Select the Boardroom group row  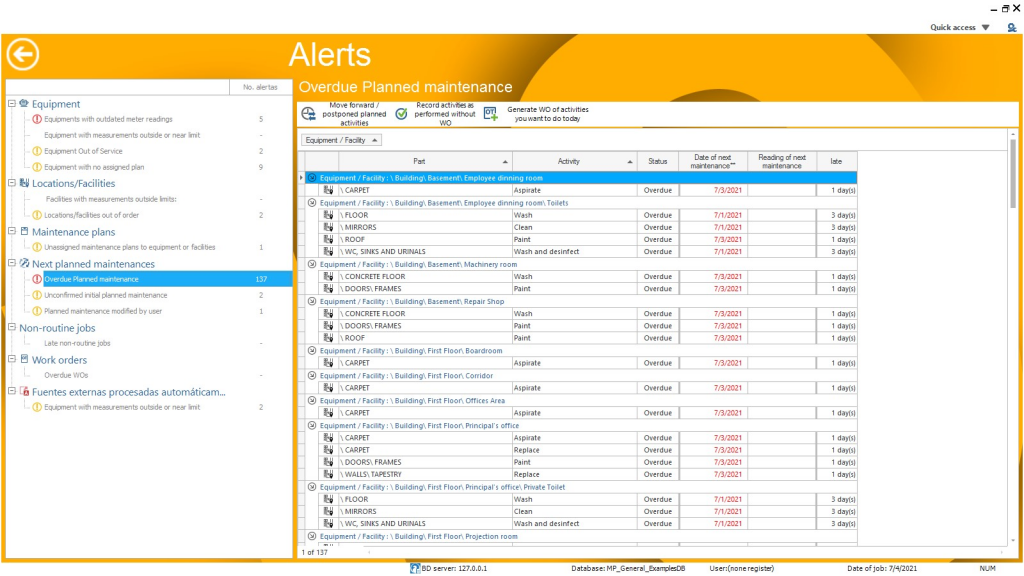tap(581, 351)
